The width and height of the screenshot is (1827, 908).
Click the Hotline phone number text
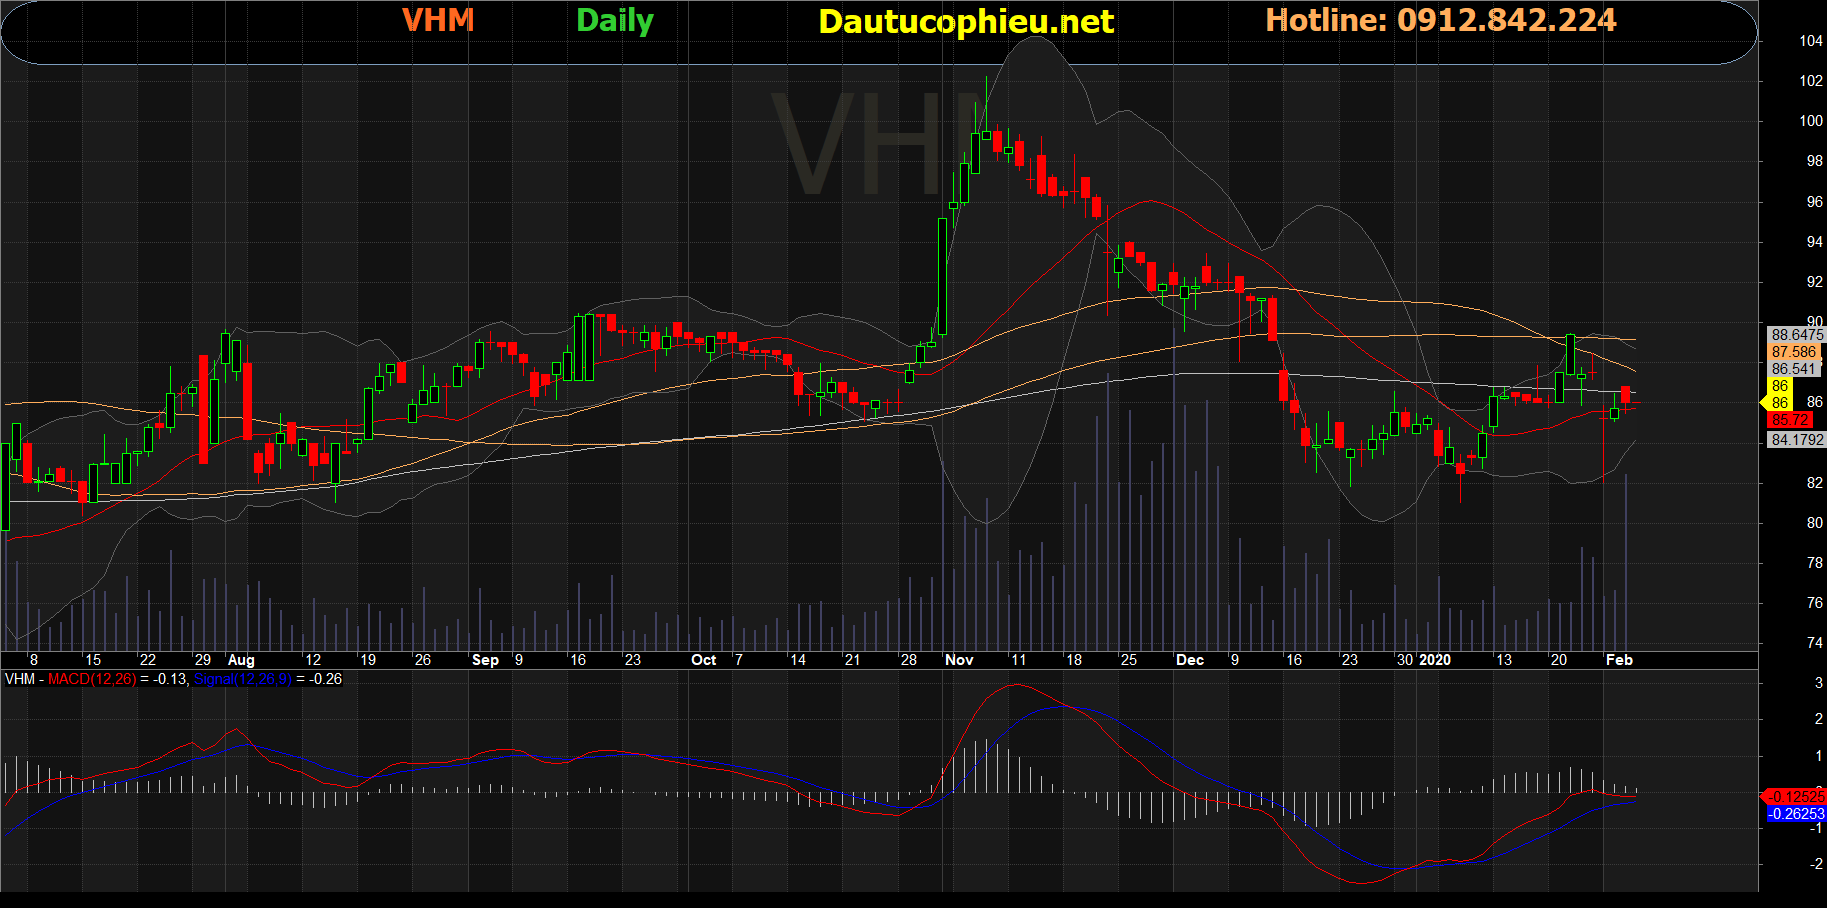pos(1440,21)
